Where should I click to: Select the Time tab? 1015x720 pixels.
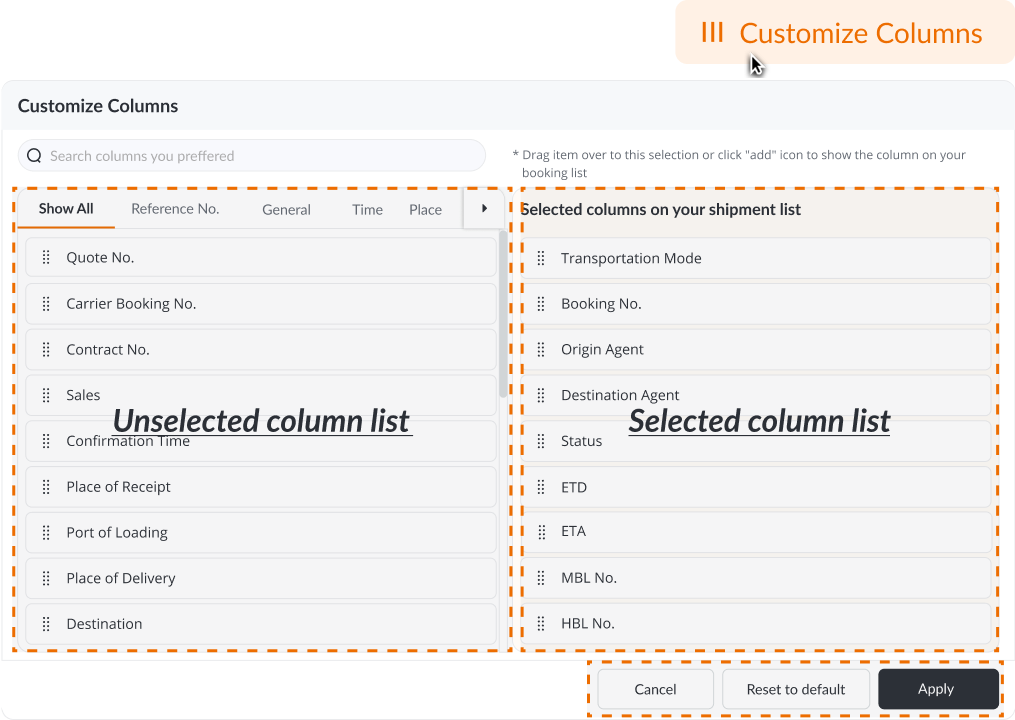(367, 210)
